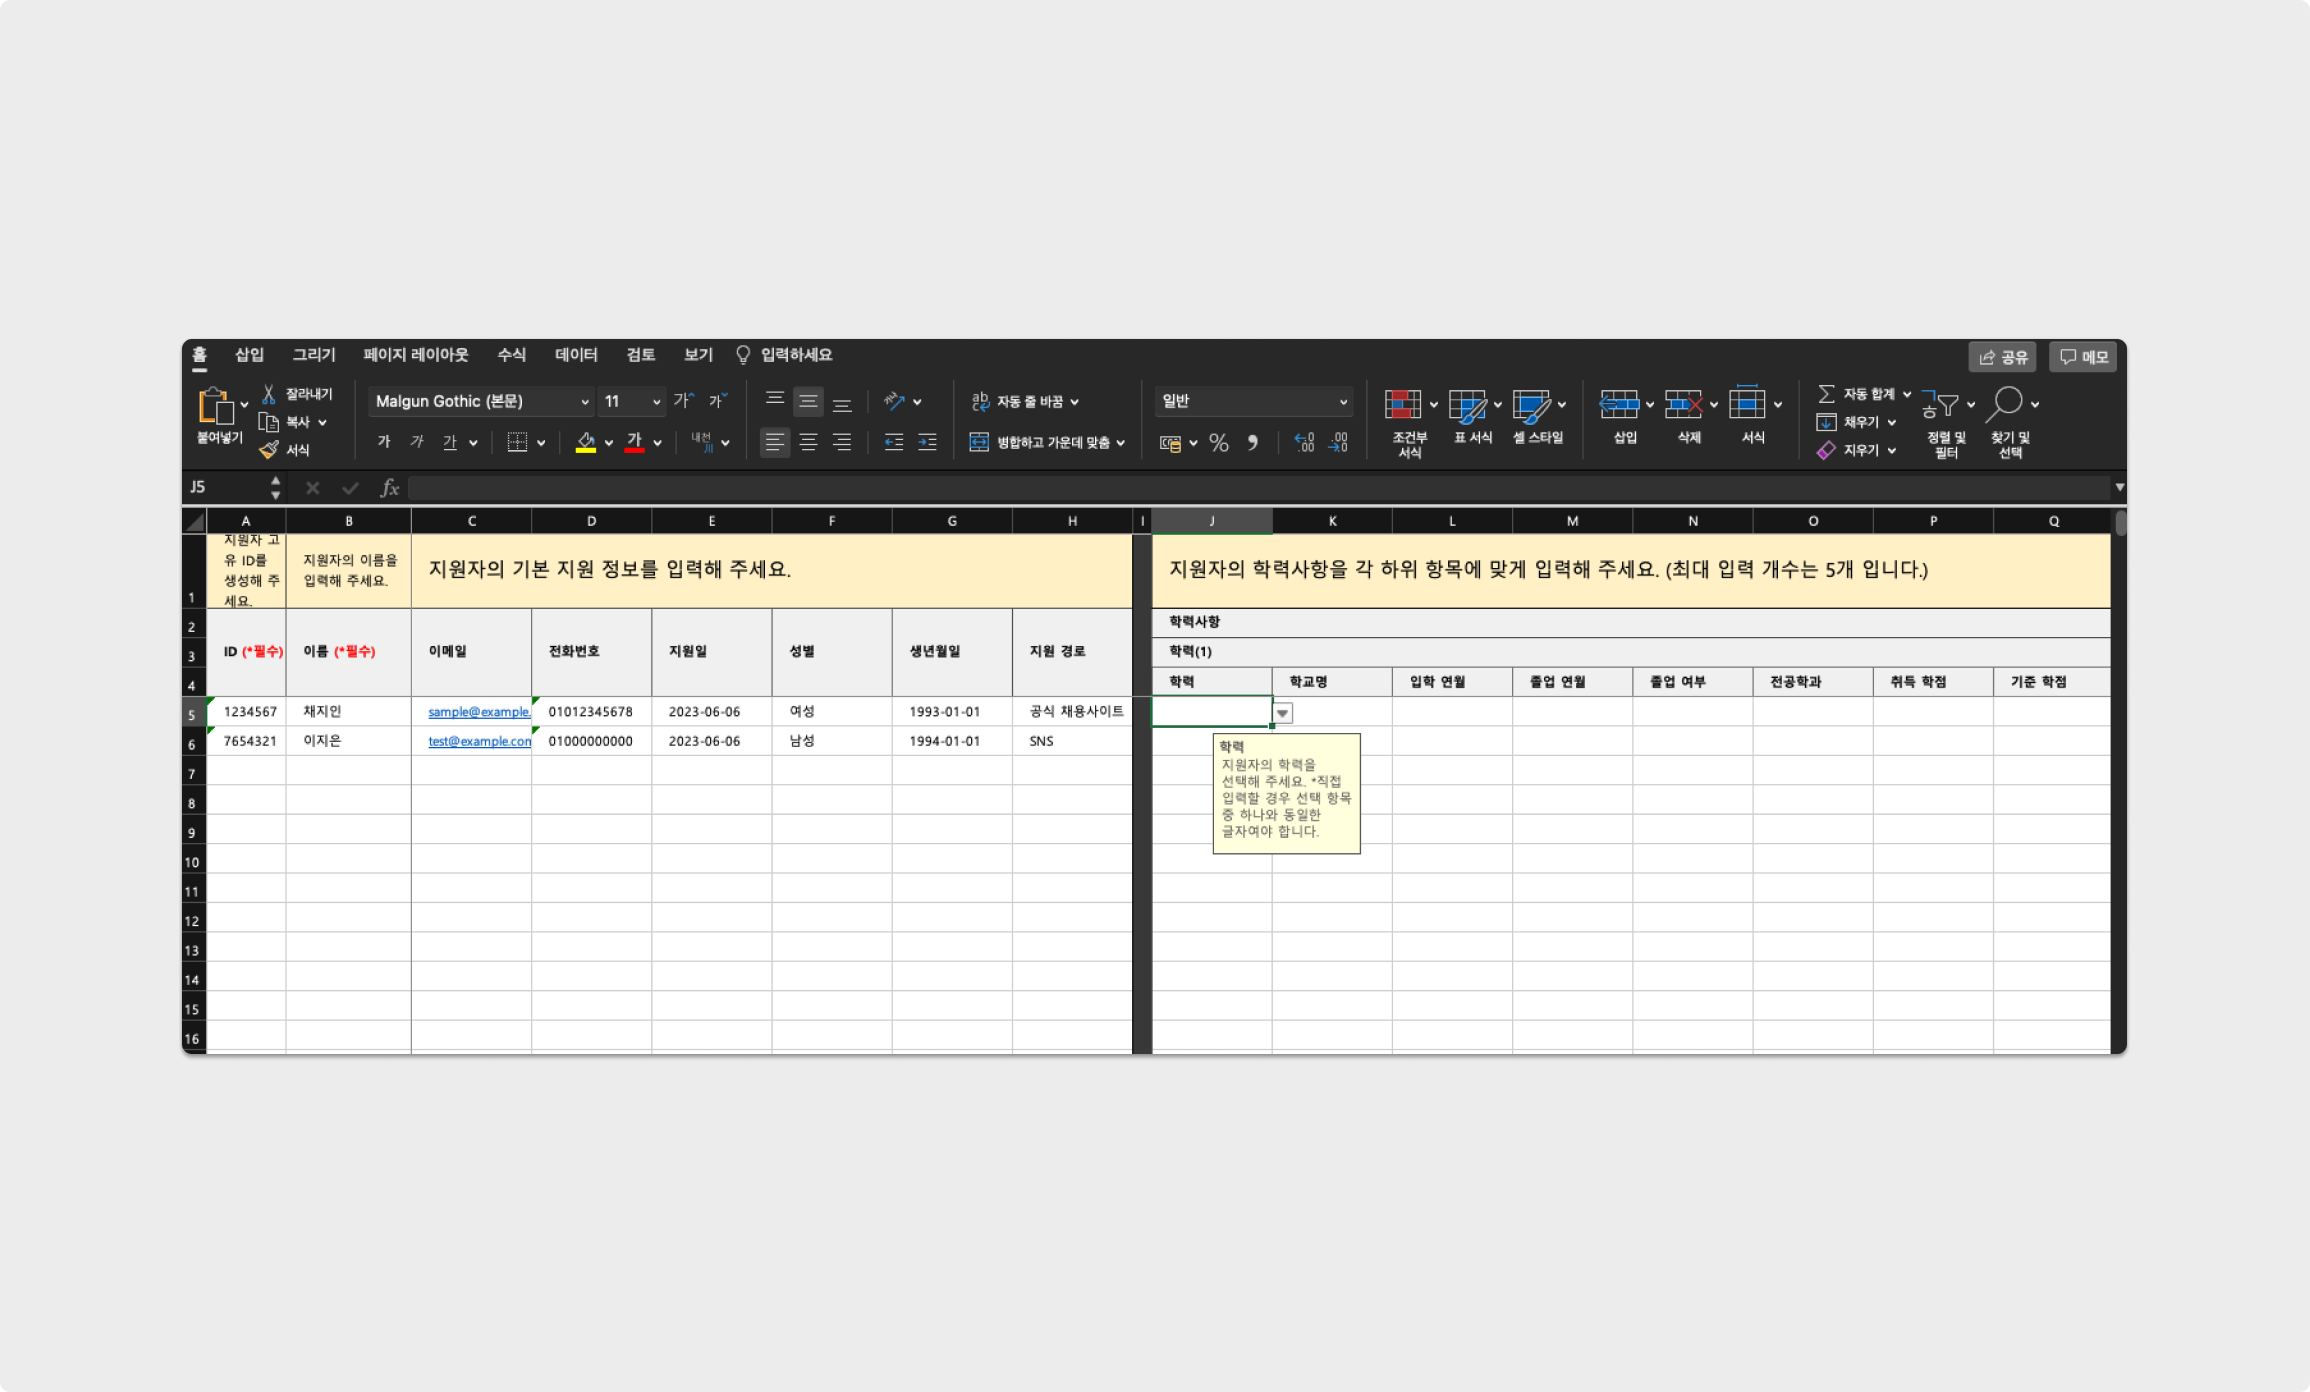
Task: Open the wrap text (자동 줄 바꿈) arrow
Action: pyautogui.click(x=1075, y=402)
